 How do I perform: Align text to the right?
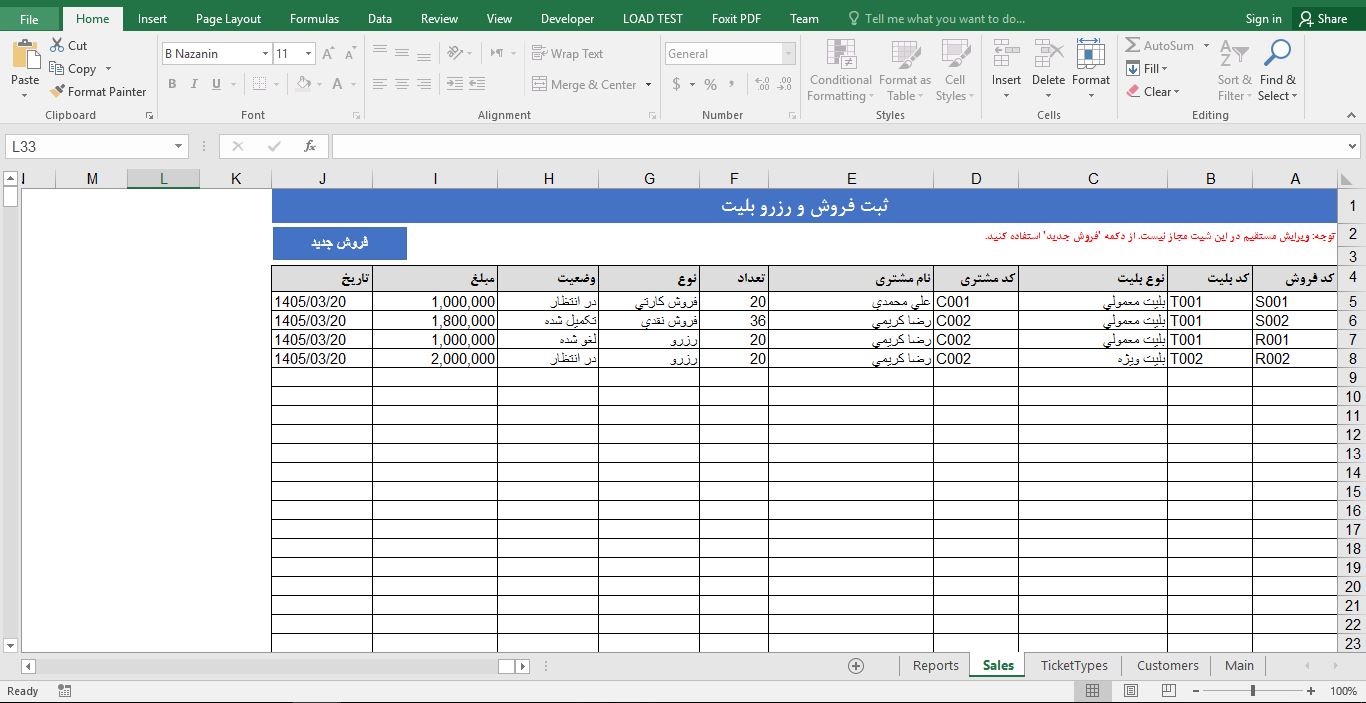(424, 84)
